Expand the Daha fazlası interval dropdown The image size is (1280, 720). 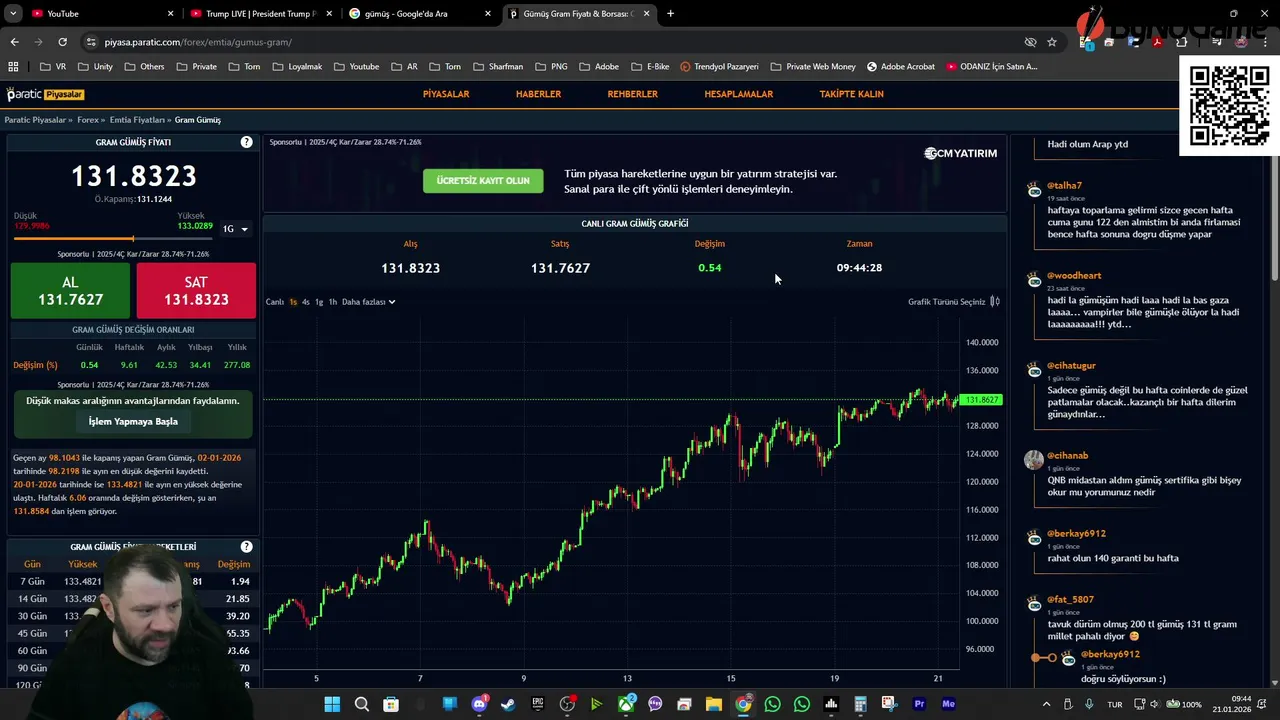tap(368, 302)
